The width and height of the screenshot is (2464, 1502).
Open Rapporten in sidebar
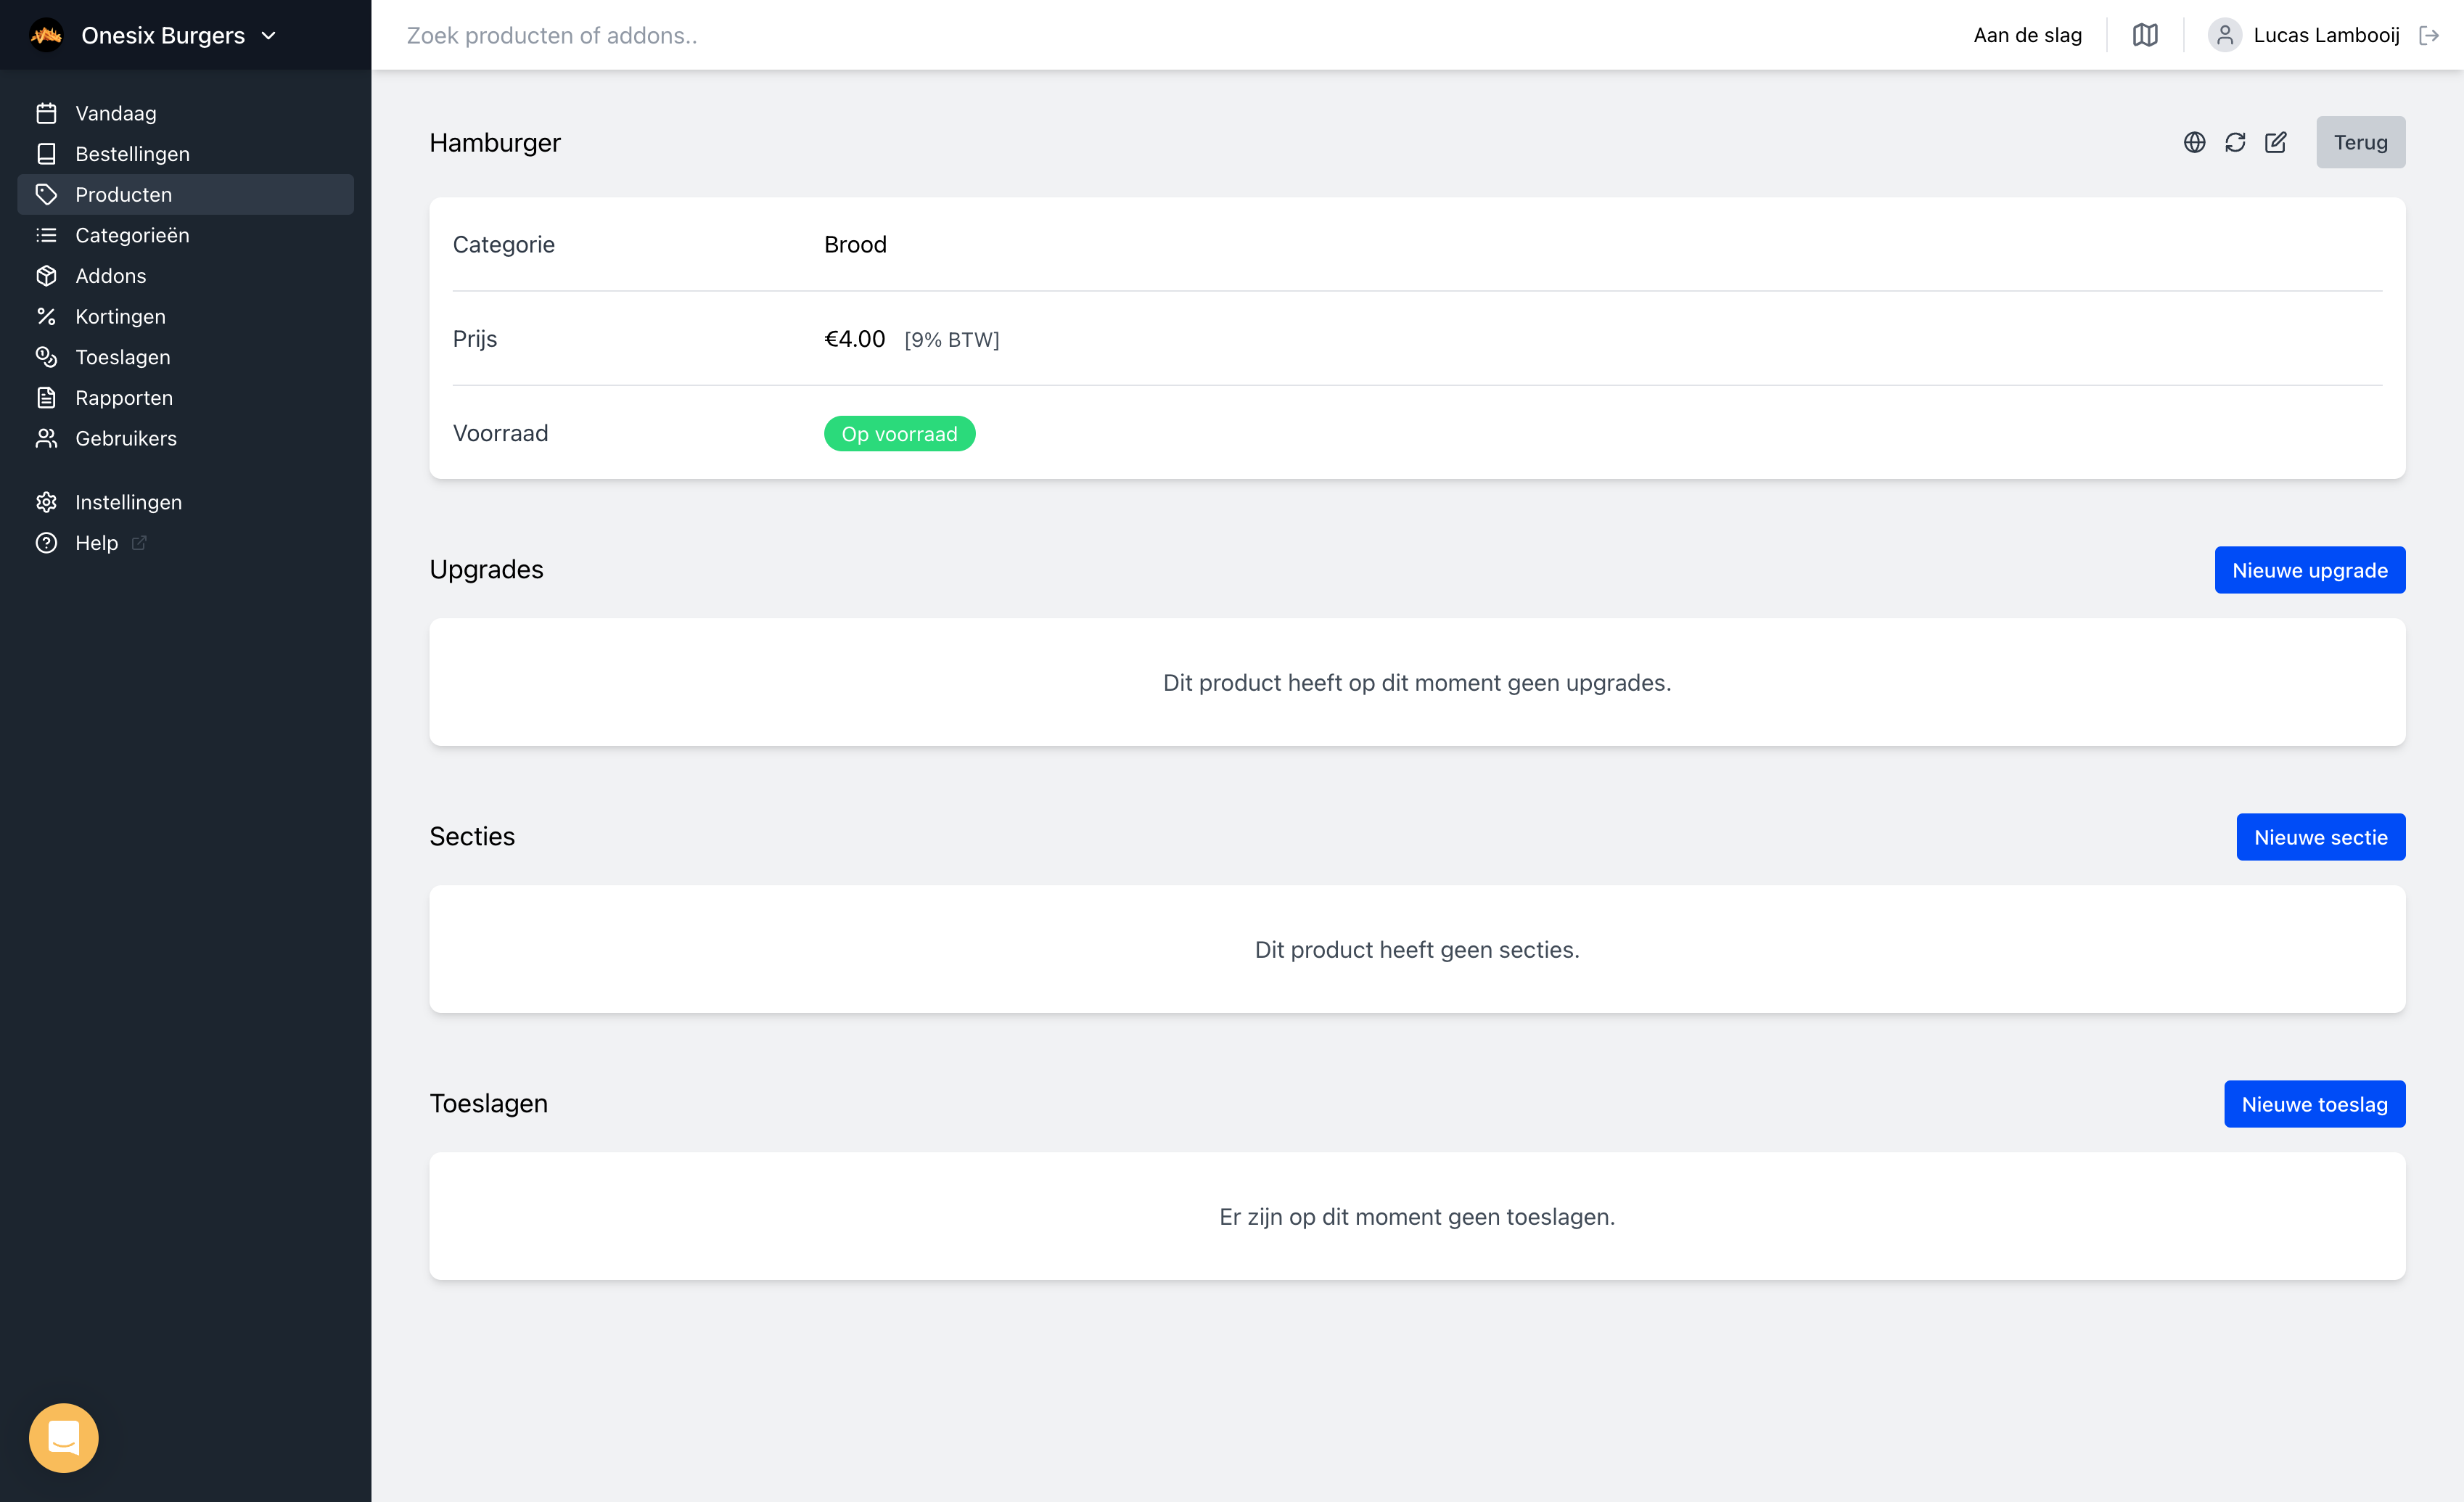click(x=185, y=398)
